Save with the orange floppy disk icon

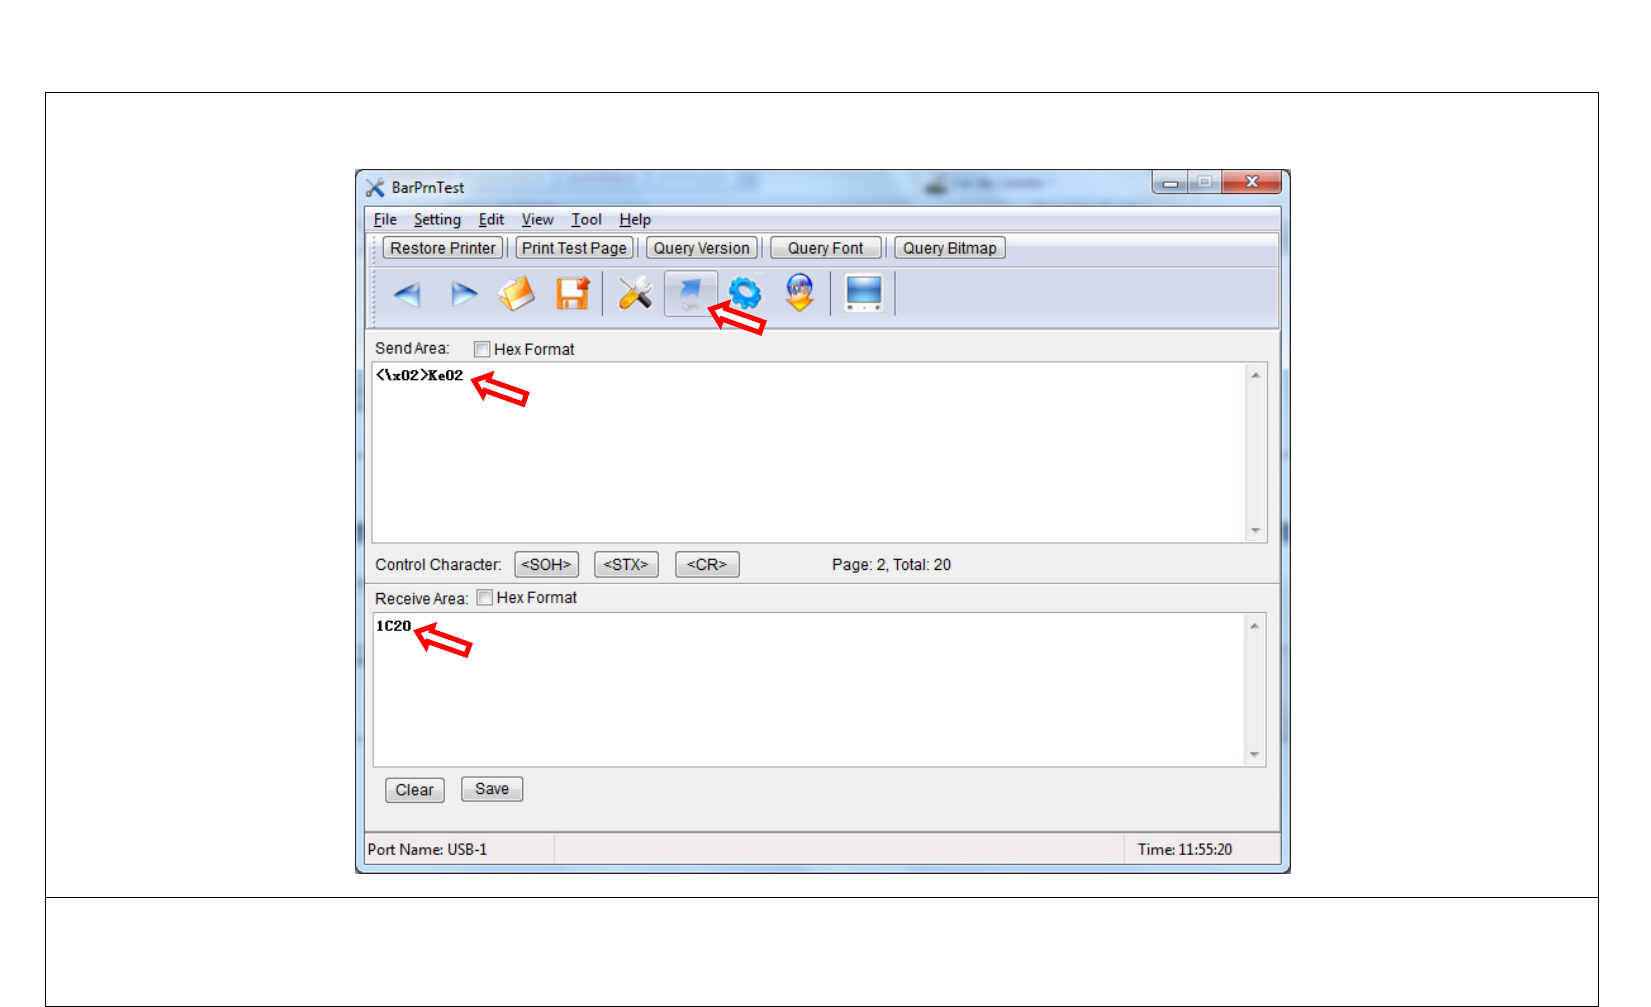[x=573, y=294]
